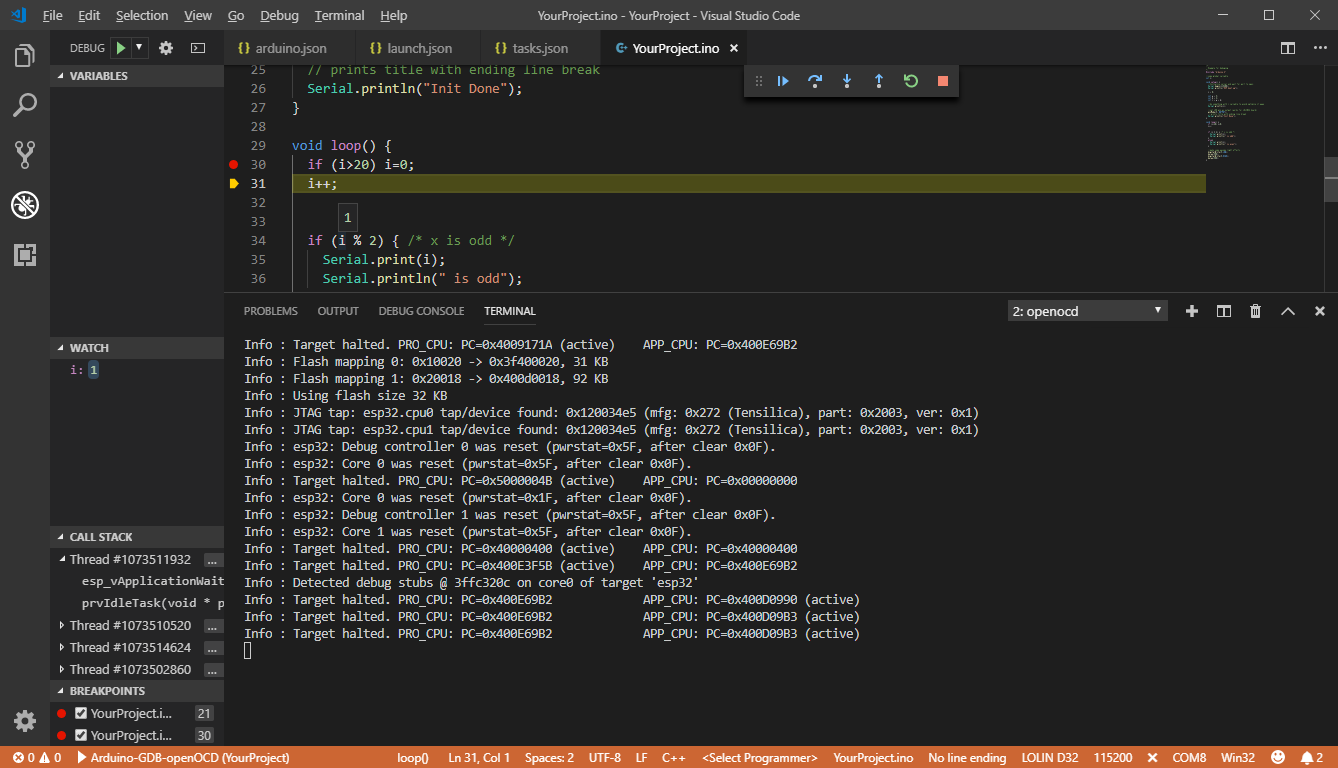
Task: Toggle the breakpoint dot on line 30
Action: (233, 164)
